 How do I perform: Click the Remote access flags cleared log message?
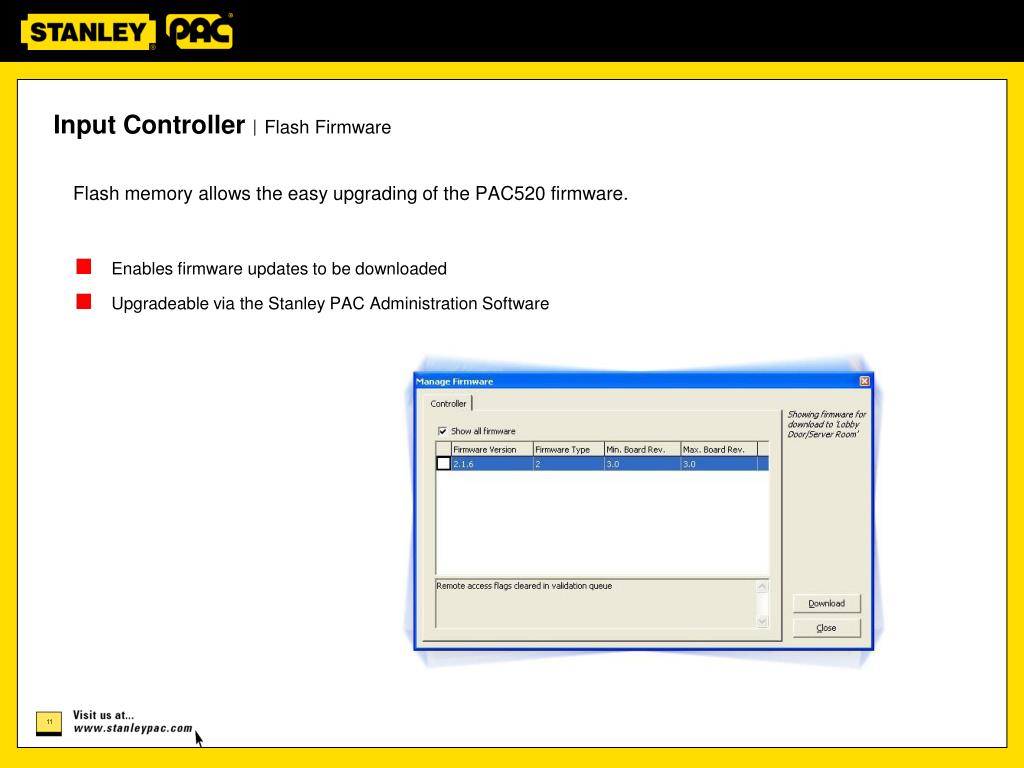point(524,586)
